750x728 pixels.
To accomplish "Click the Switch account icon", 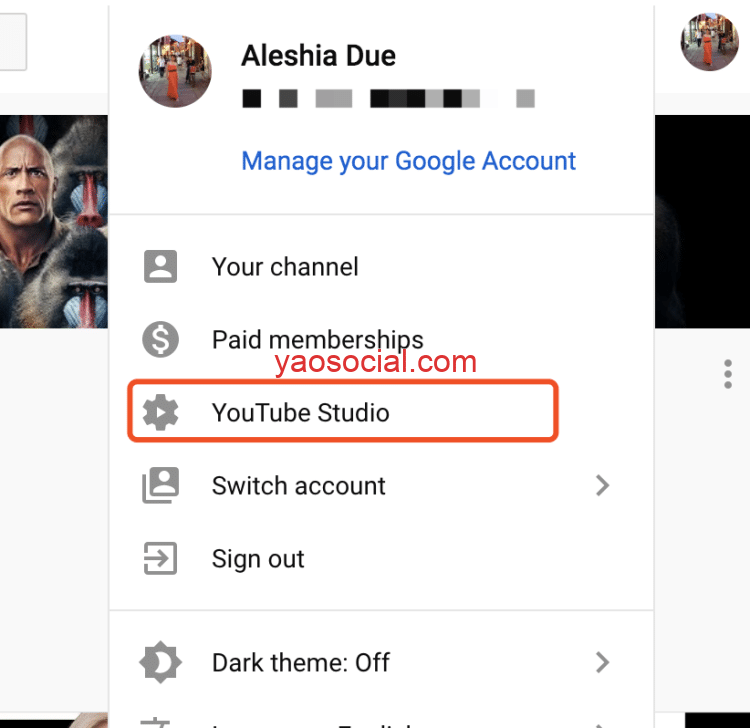I will [x=160, y=485].
